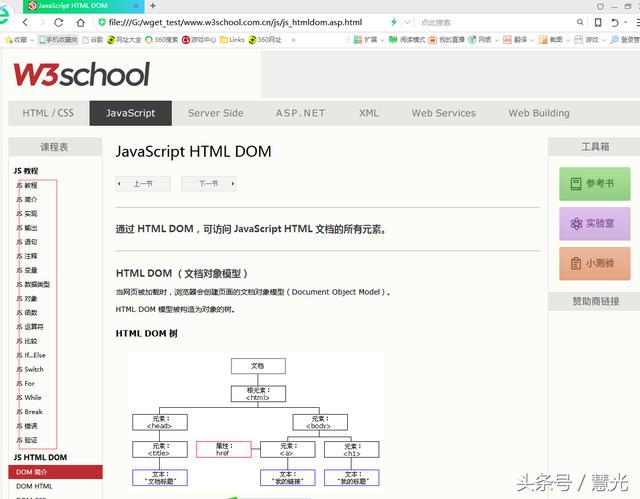Expand the undo history dropdown arrow

[x=625, y=22]
